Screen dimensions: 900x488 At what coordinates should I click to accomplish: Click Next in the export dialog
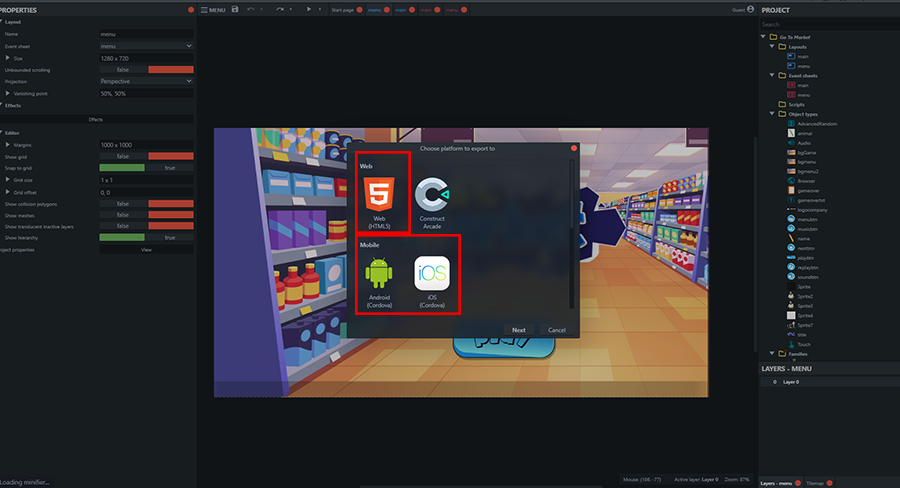coord(518,330)
